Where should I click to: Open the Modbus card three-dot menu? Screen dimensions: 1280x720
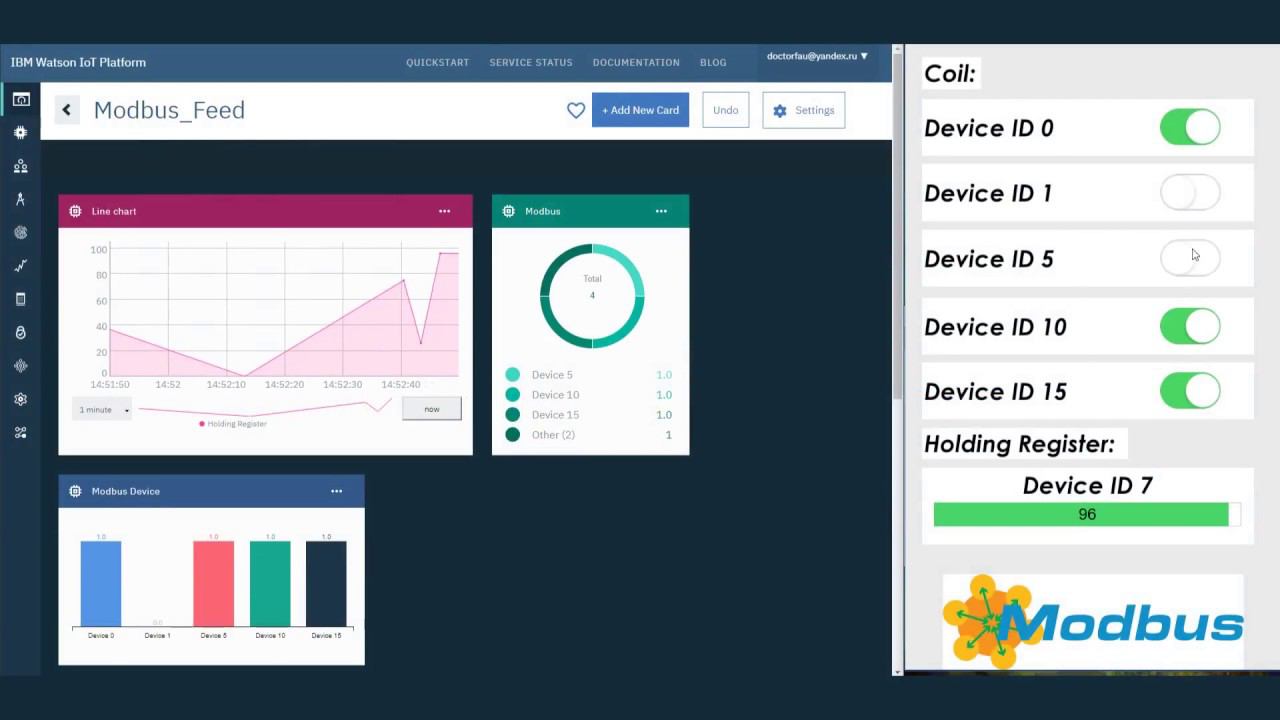661,211
